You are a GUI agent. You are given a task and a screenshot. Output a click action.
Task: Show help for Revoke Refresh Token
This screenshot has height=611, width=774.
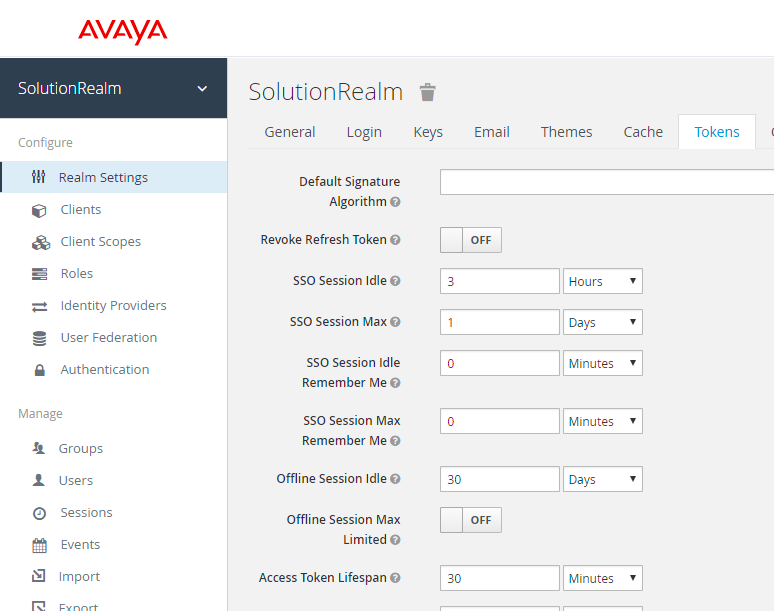tap(395, 240)
